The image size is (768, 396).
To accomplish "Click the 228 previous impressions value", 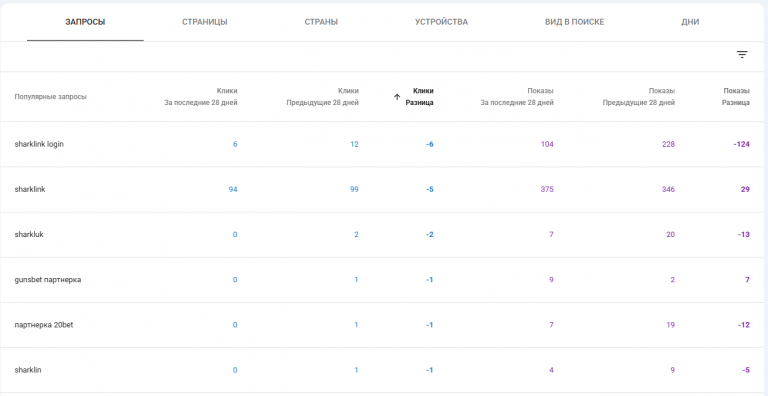I will pos(668,144).
